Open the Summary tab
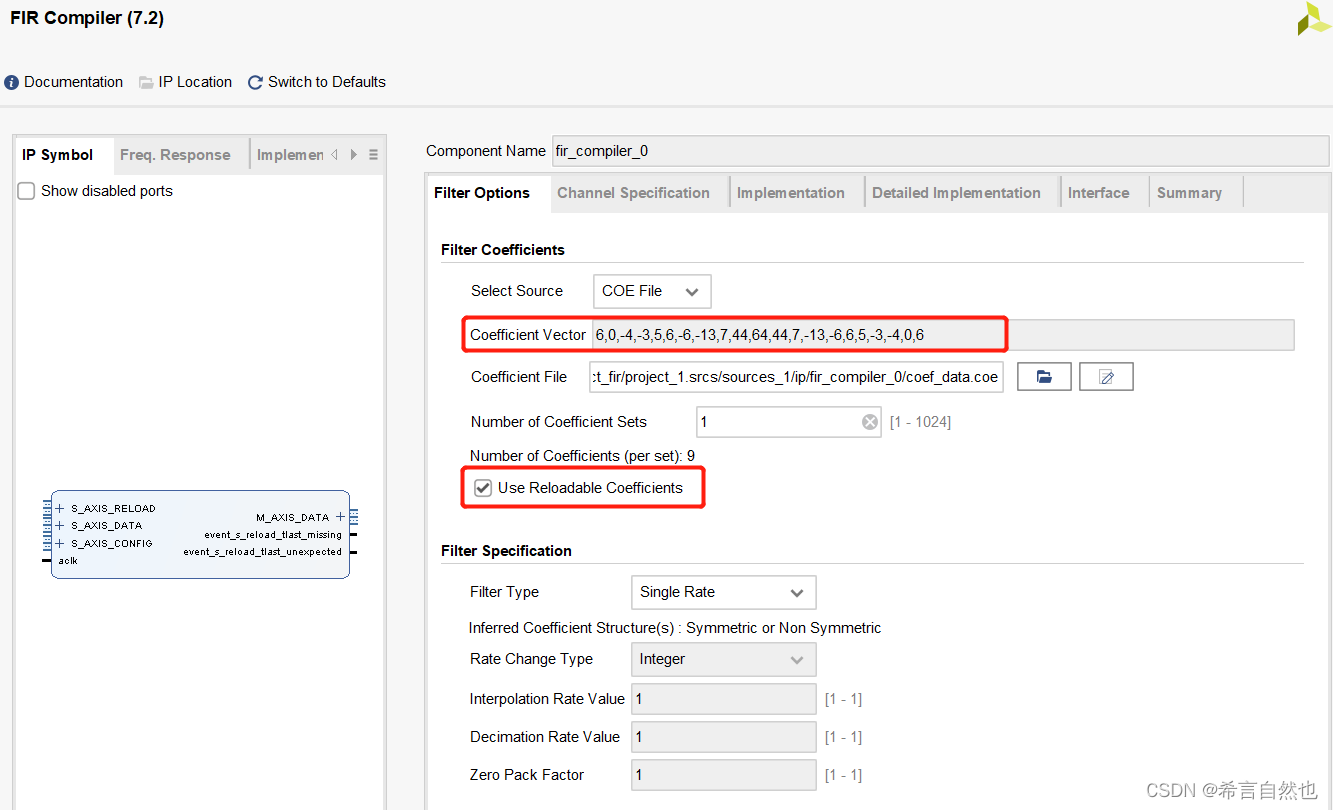Image resolution: width=1333 pixels, height=810 pixels. [x=1189, y=193]
